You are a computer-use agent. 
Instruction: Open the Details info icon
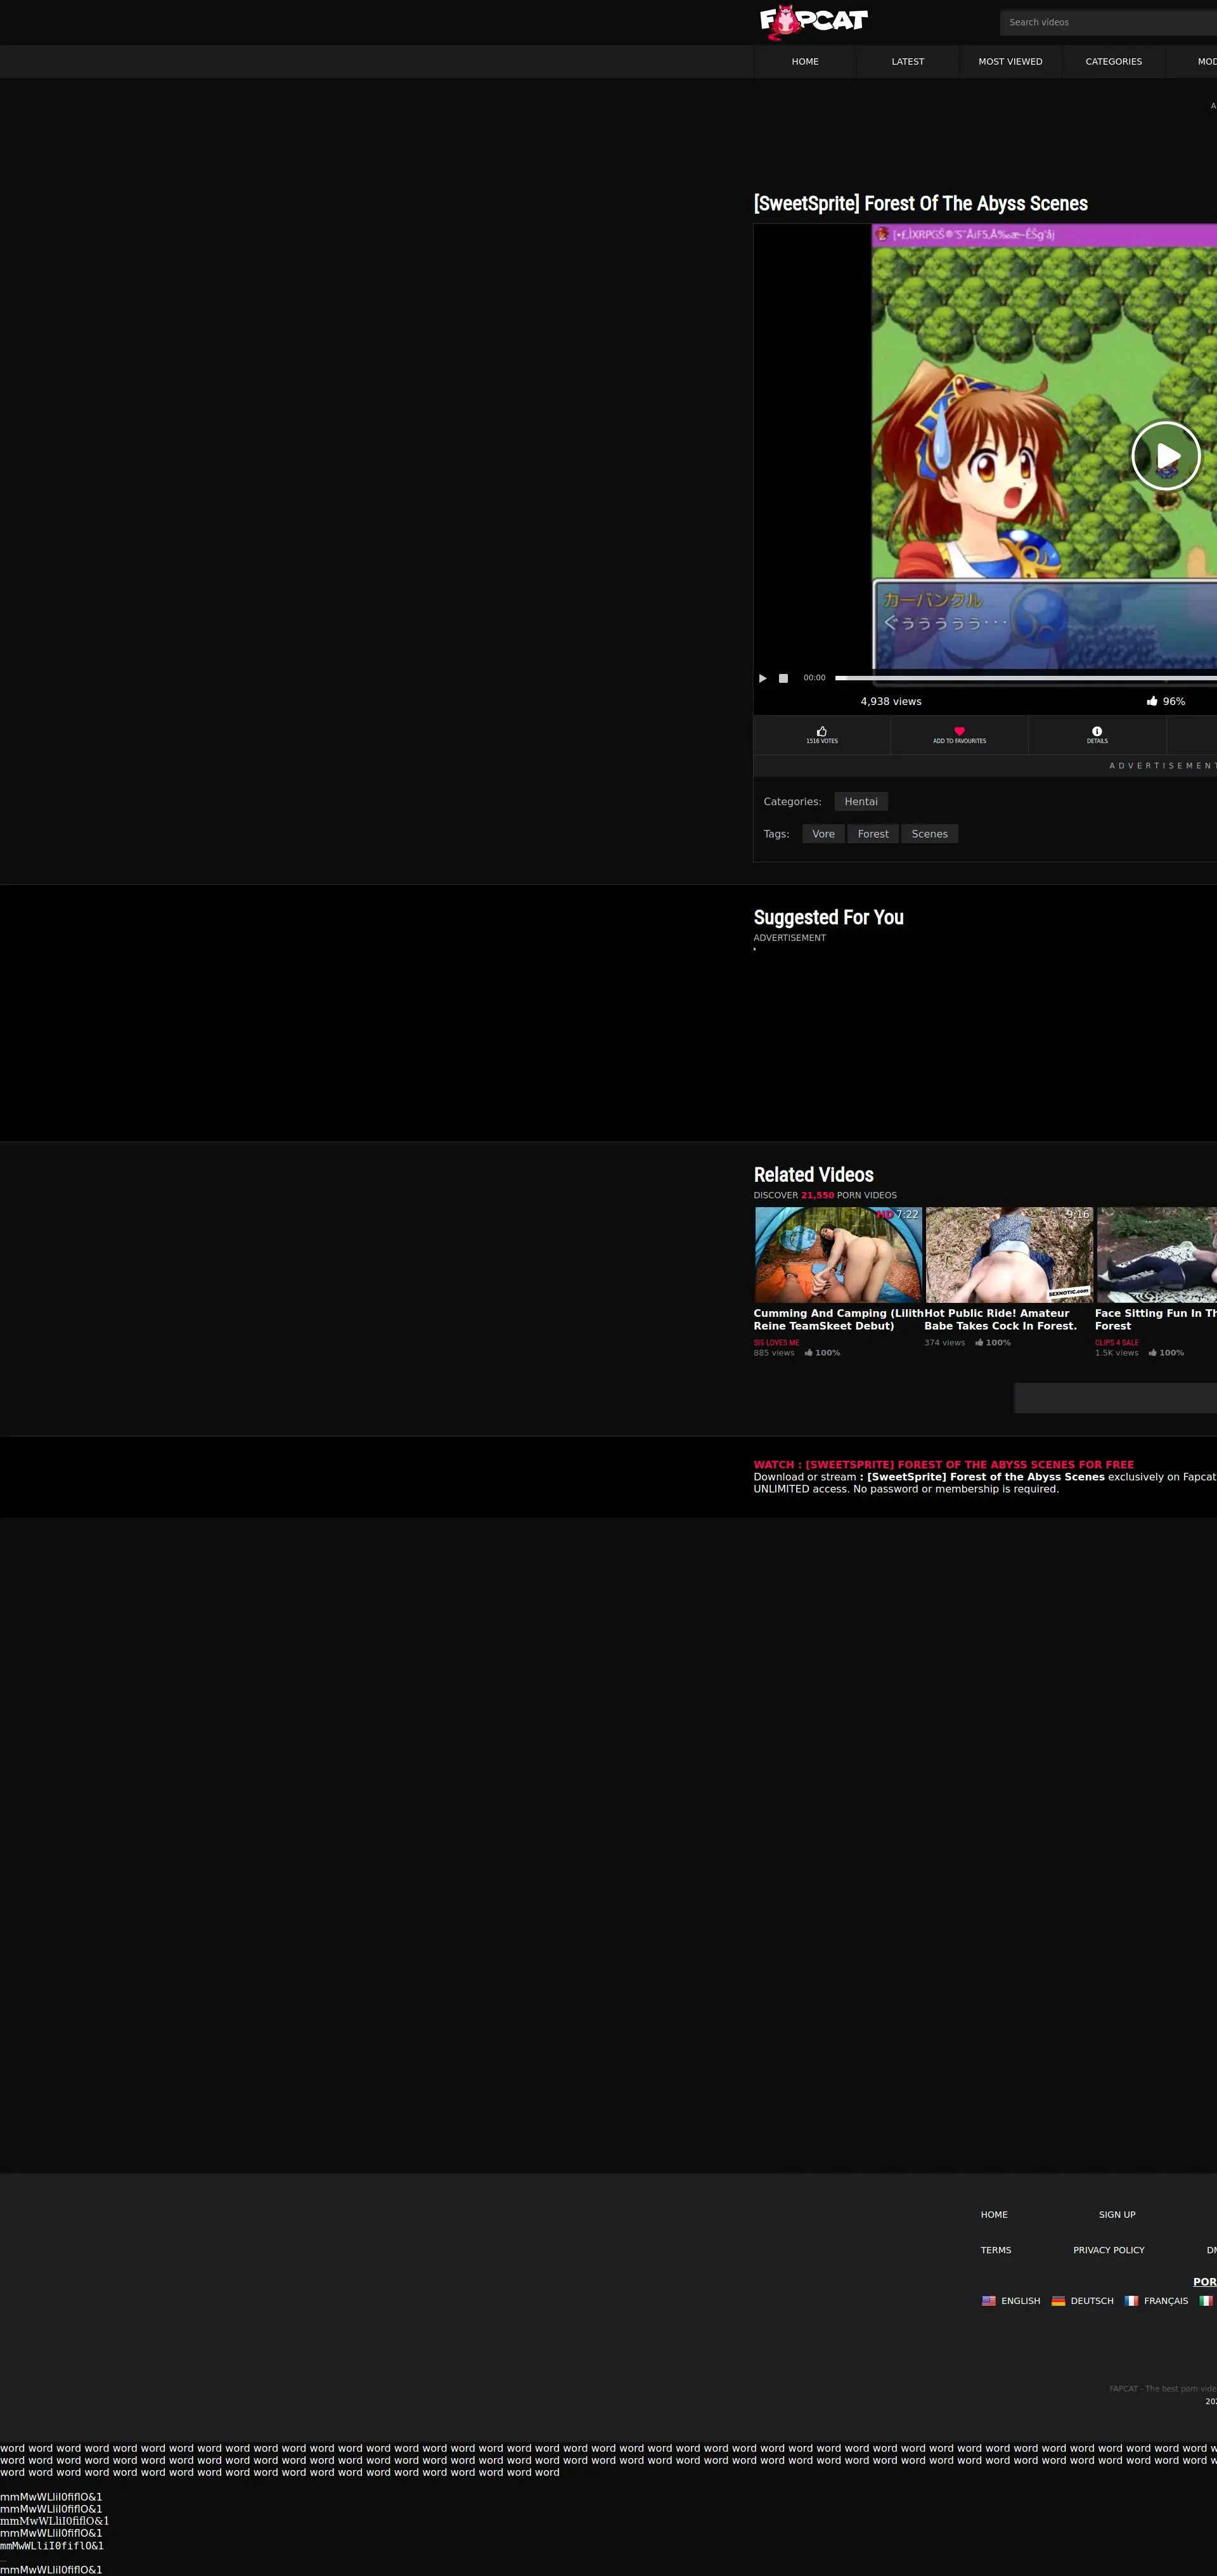coord(1096,731)
